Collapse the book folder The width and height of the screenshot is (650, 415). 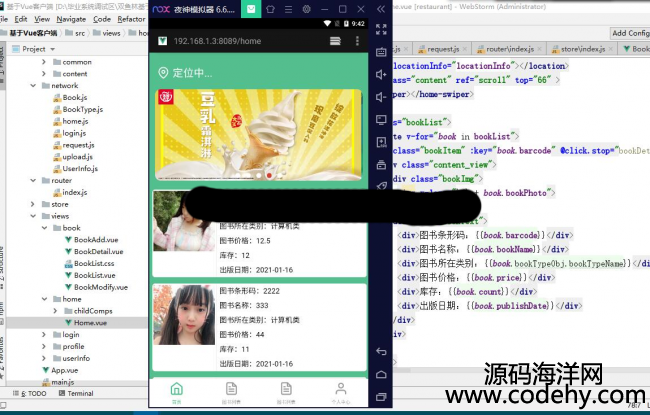tap(44, 228)
